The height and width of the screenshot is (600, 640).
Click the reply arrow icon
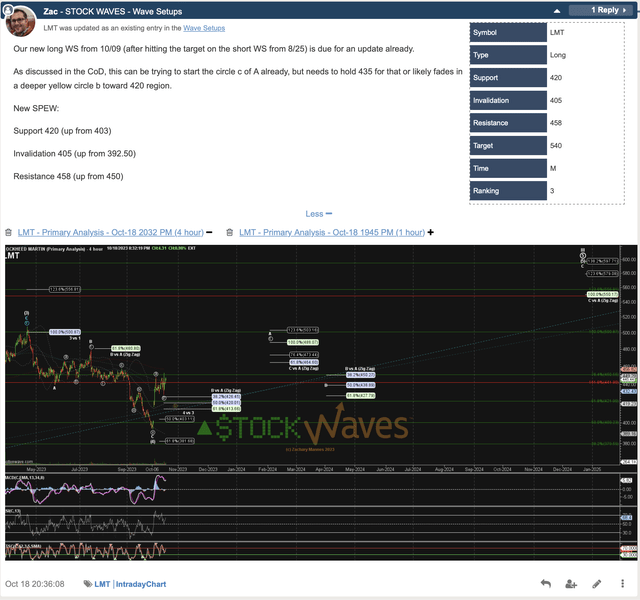pos(545,583)
